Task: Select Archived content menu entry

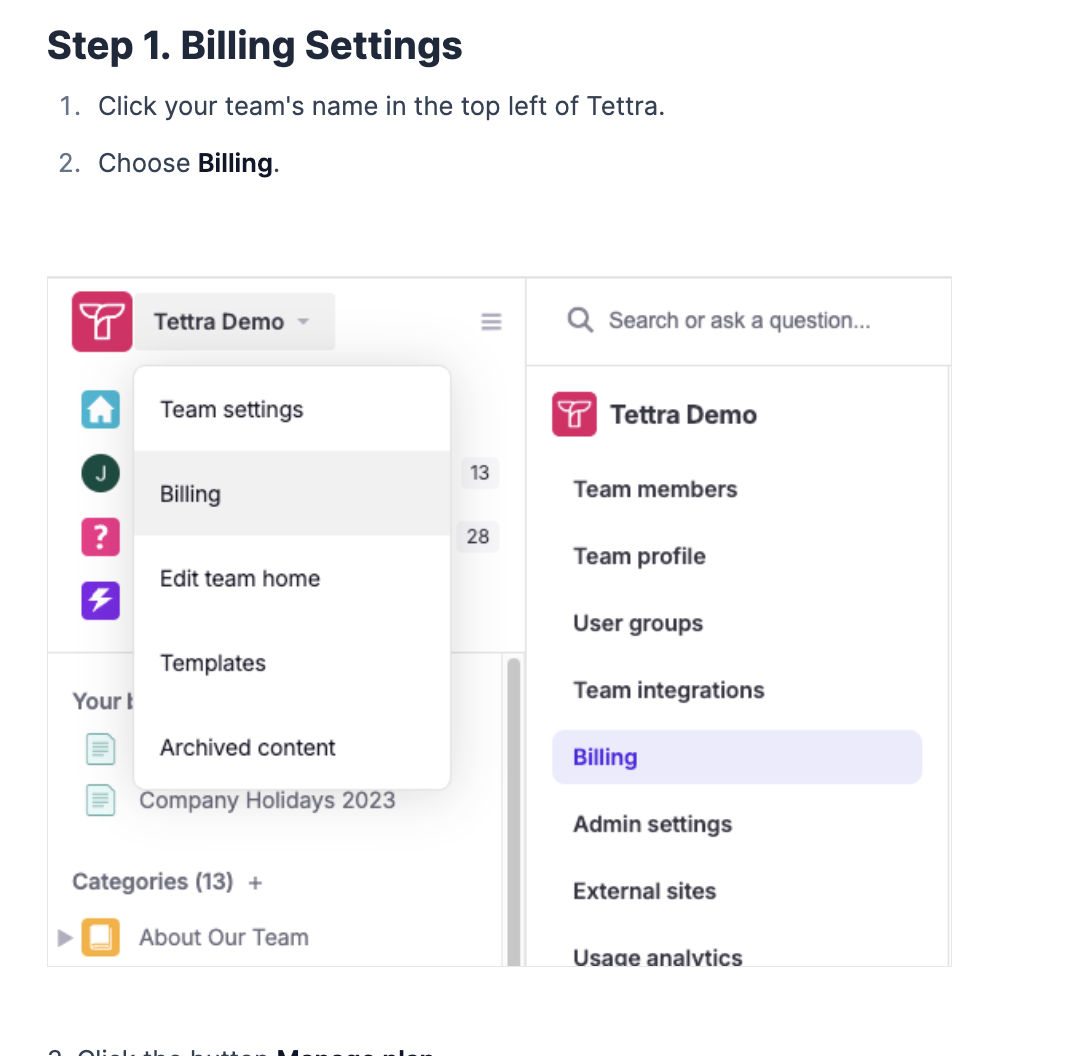Action: pyautogui.click(x=292, y=747)
